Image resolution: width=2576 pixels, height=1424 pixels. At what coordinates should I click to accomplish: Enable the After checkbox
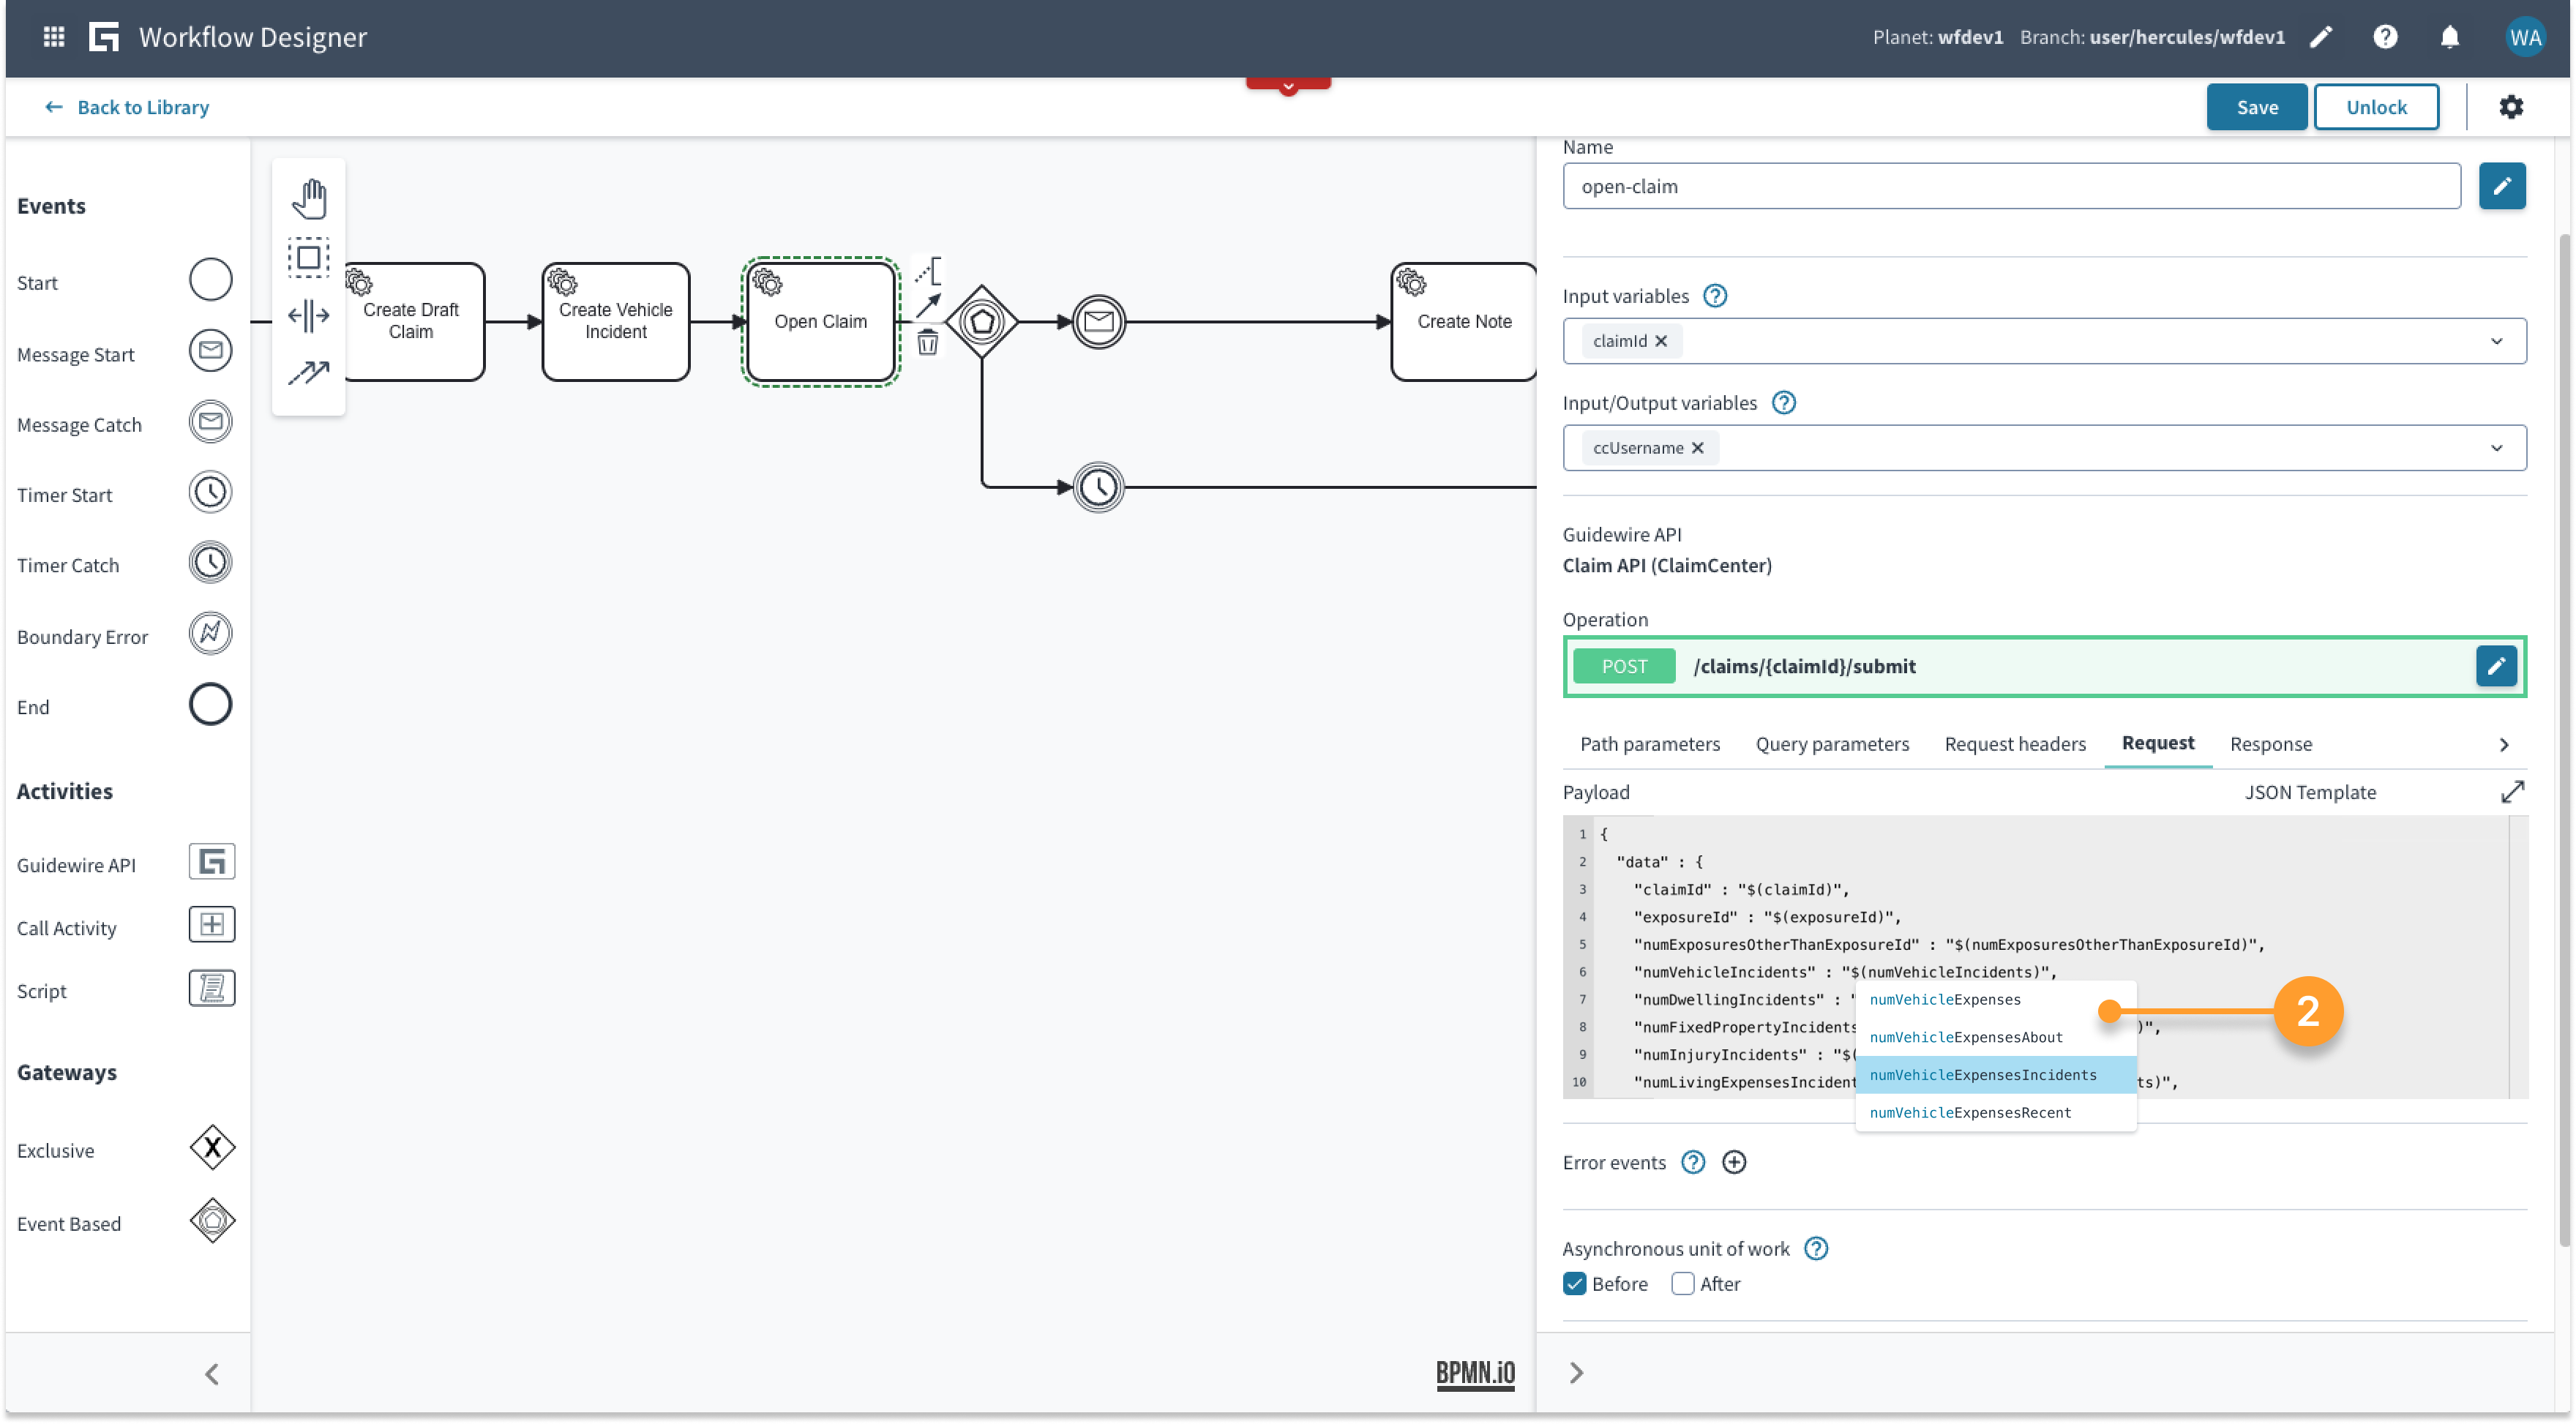click(1683, 1284)
